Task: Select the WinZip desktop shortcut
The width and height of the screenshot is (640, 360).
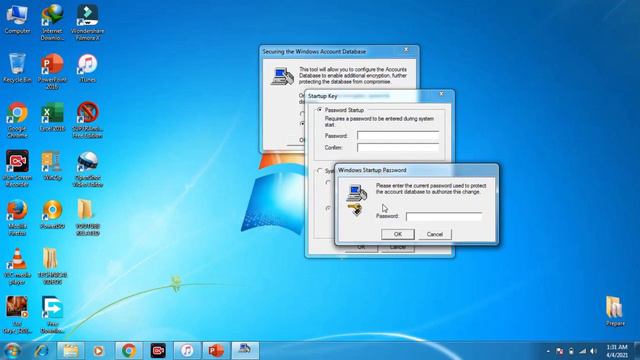Action: click(x=52, y=166)
